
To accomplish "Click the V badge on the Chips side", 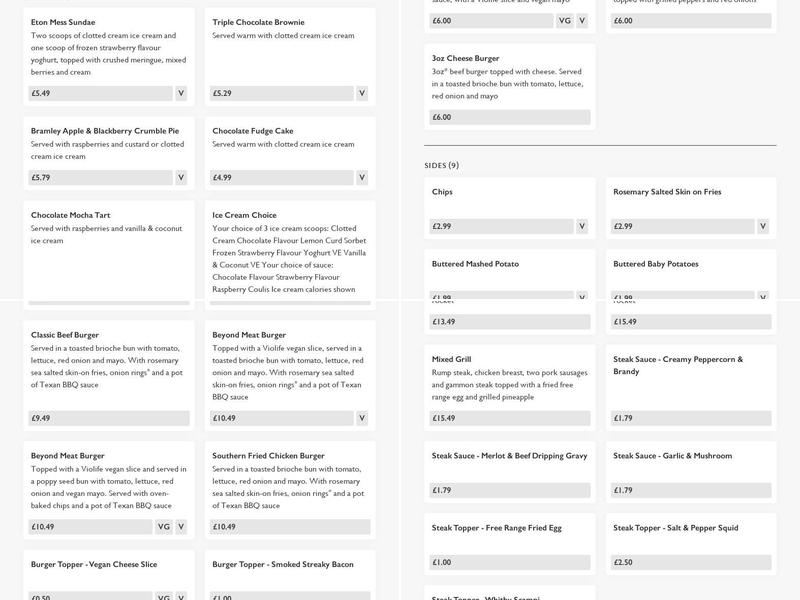I will click(x=582, y=227).
